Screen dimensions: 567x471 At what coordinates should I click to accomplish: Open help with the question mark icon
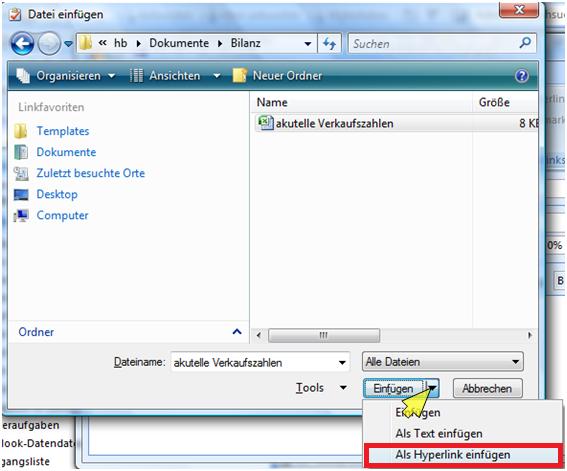coord(522,76)
